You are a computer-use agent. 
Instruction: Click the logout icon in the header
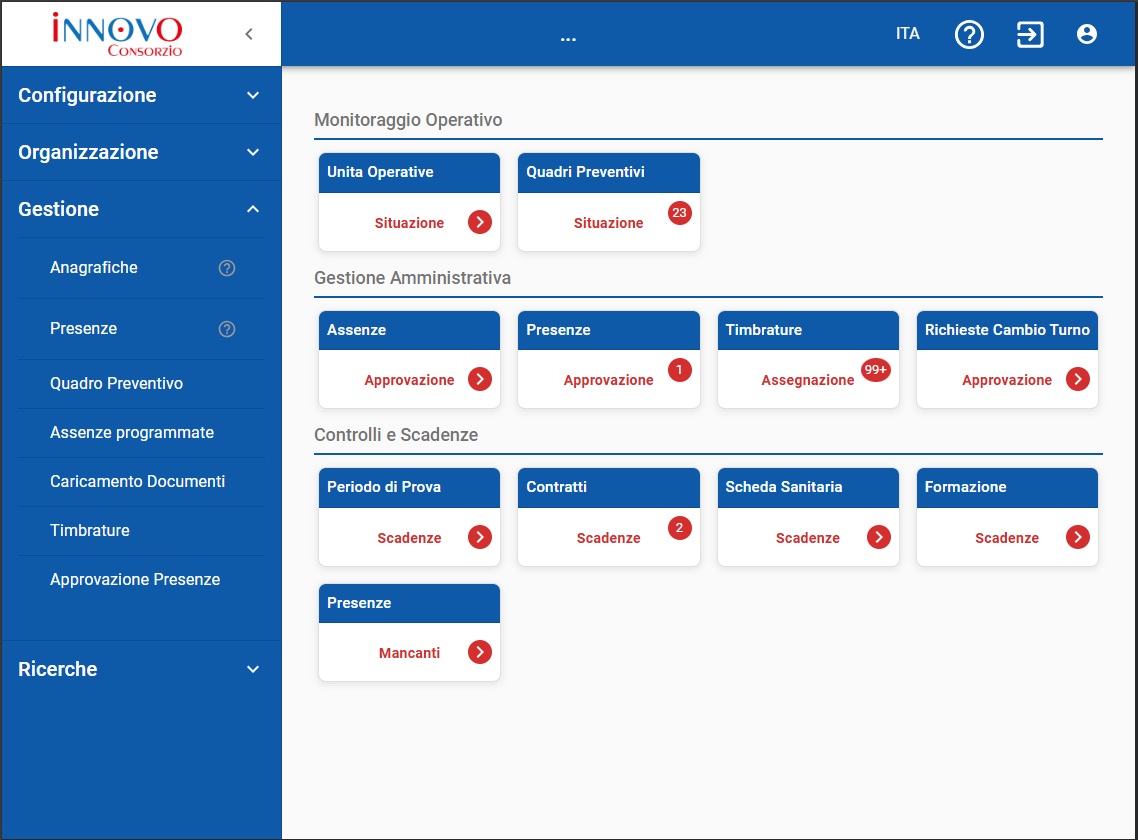[x=1030, y=33]
